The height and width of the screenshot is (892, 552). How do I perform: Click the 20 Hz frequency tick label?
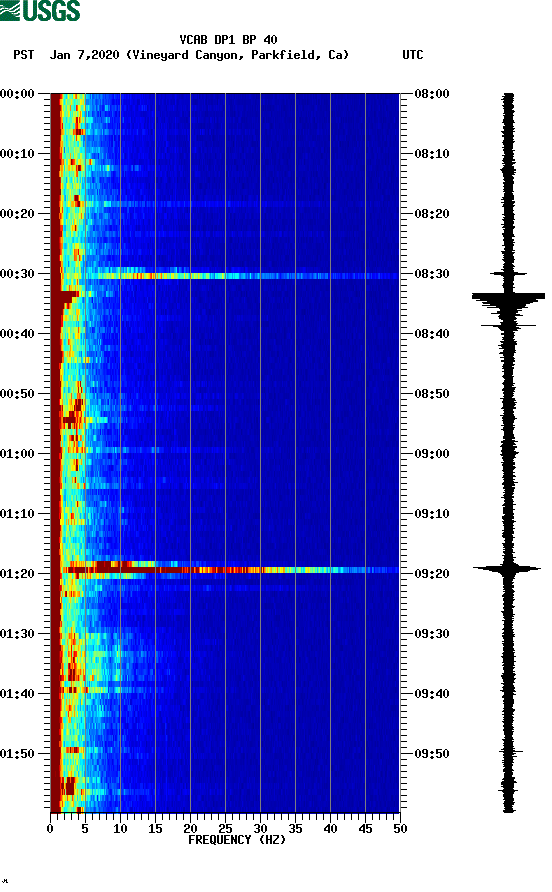(x=190, y=829)
